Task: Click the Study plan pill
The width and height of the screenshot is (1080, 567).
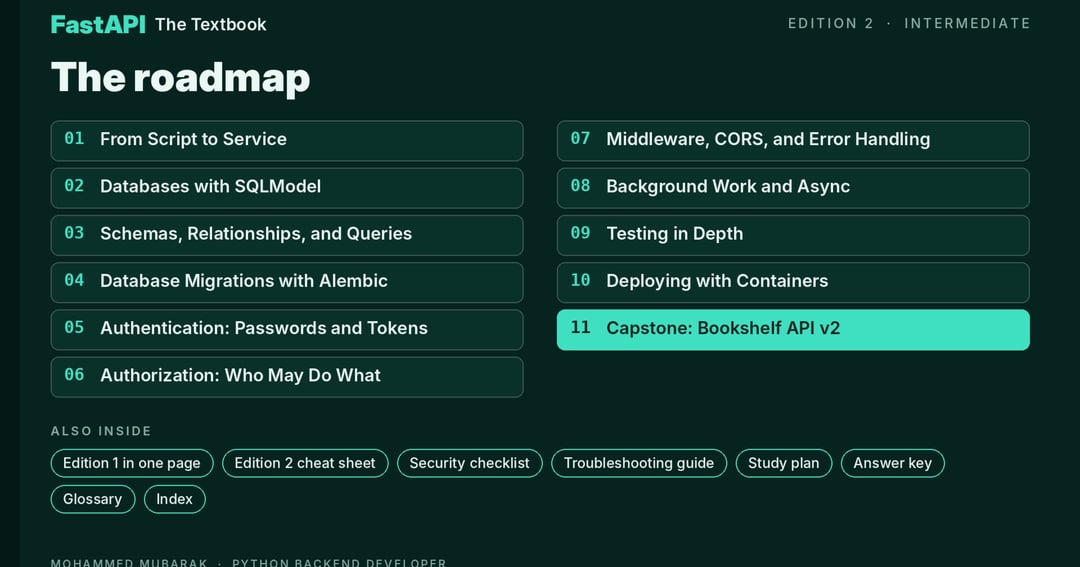Action: [784, 463]
